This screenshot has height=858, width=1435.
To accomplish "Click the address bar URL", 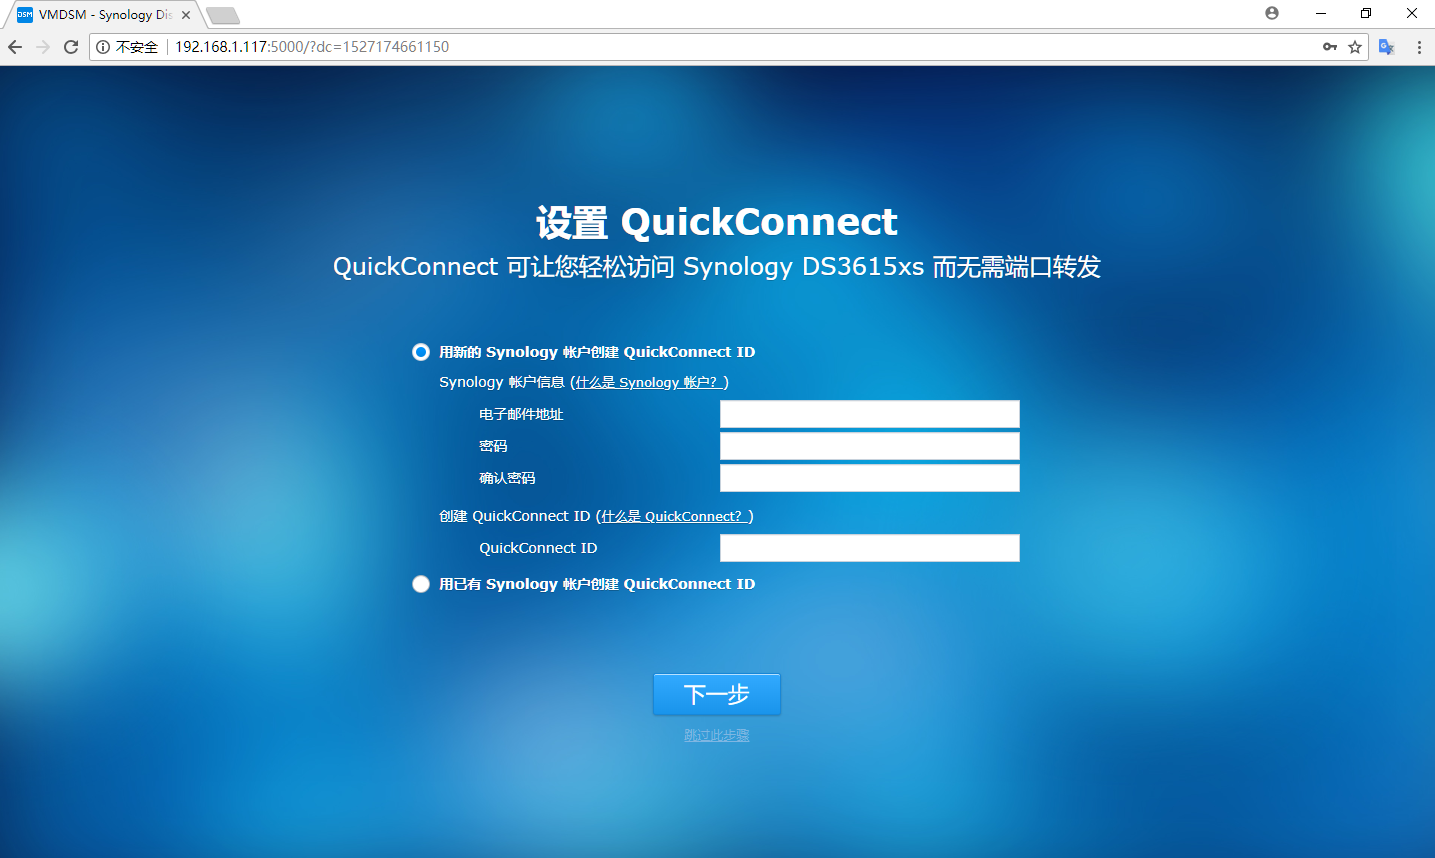I will pyautogui.click(x=312, y=47).
